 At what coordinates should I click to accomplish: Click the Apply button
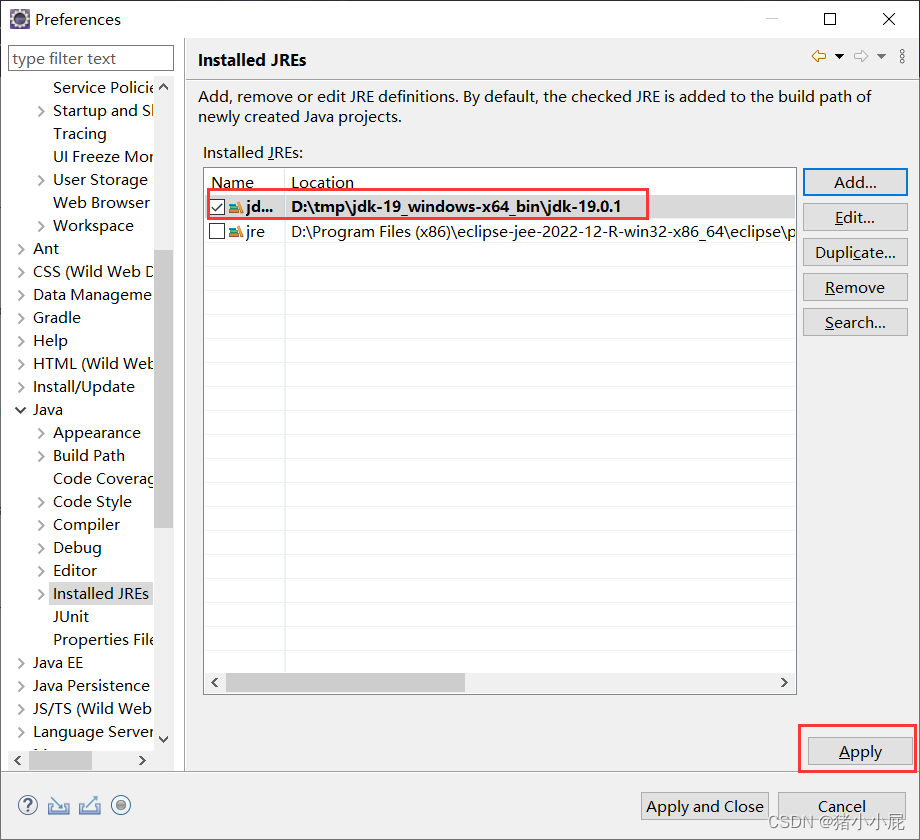[x=860, y=751]
